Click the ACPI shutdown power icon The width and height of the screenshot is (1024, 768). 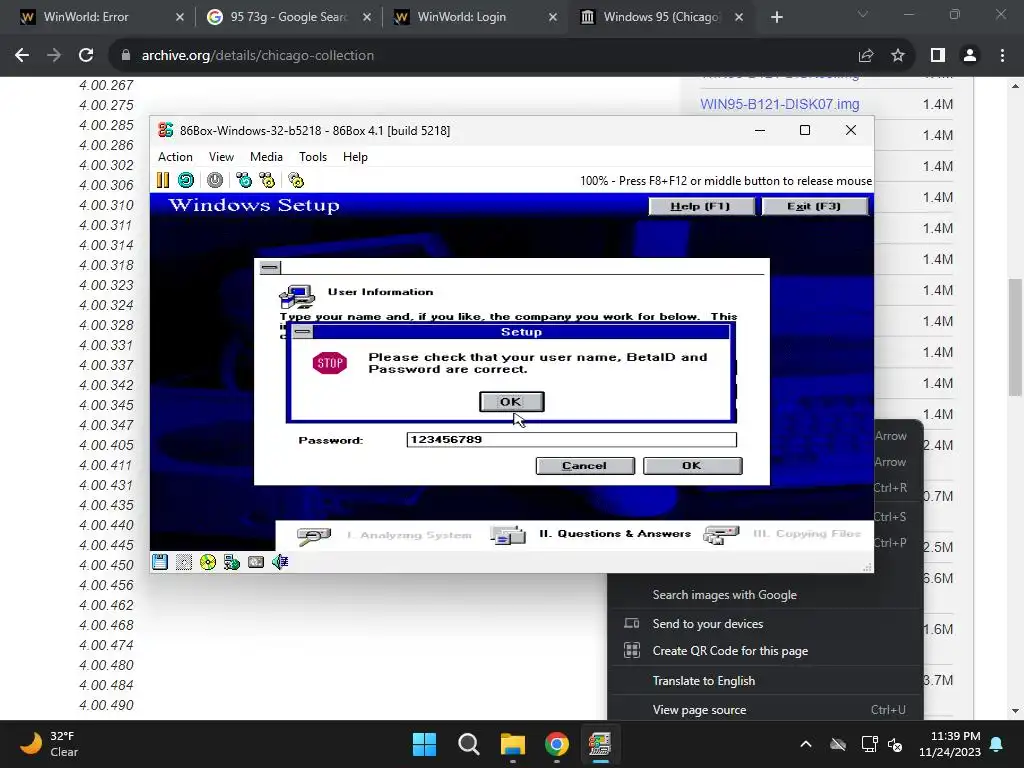[x=215, y=180]
